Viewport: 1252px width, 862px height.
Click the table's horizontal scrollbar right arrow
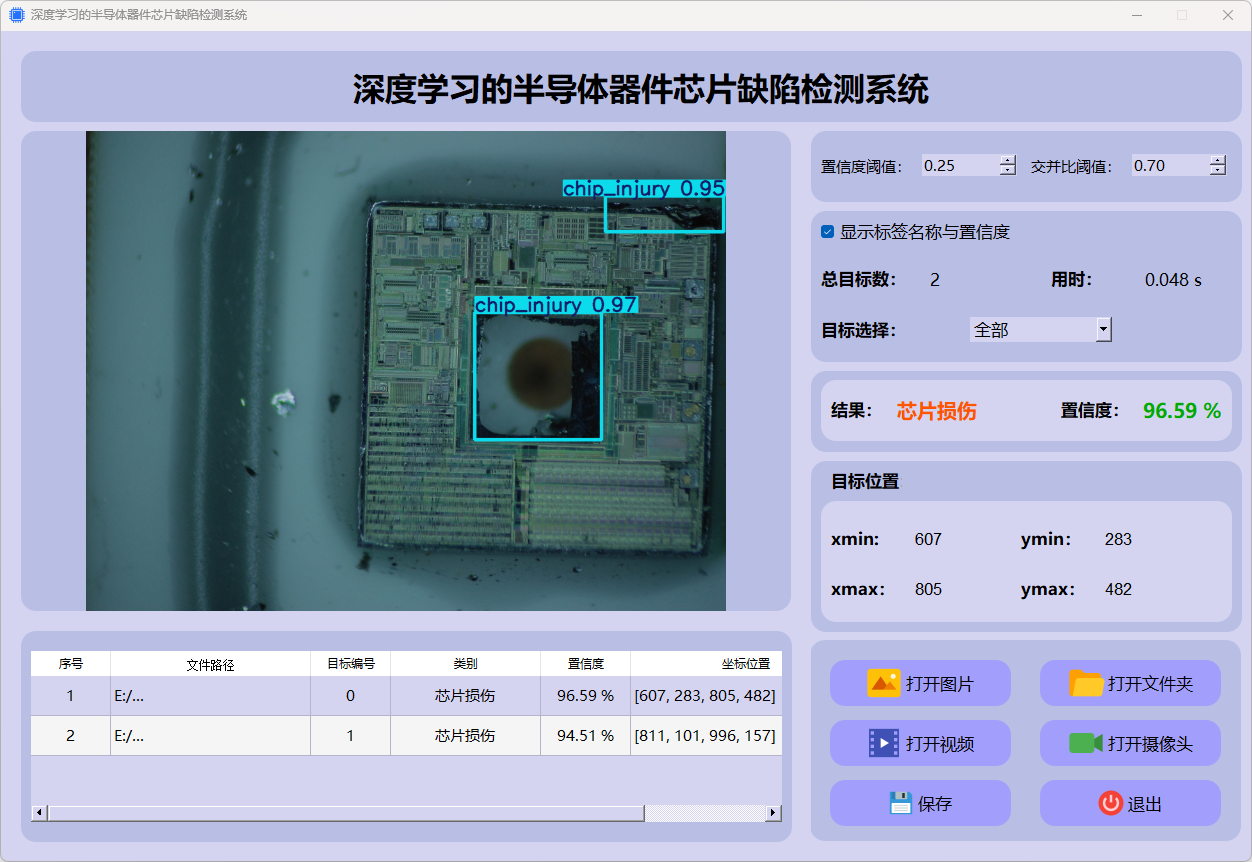[772, 813]
